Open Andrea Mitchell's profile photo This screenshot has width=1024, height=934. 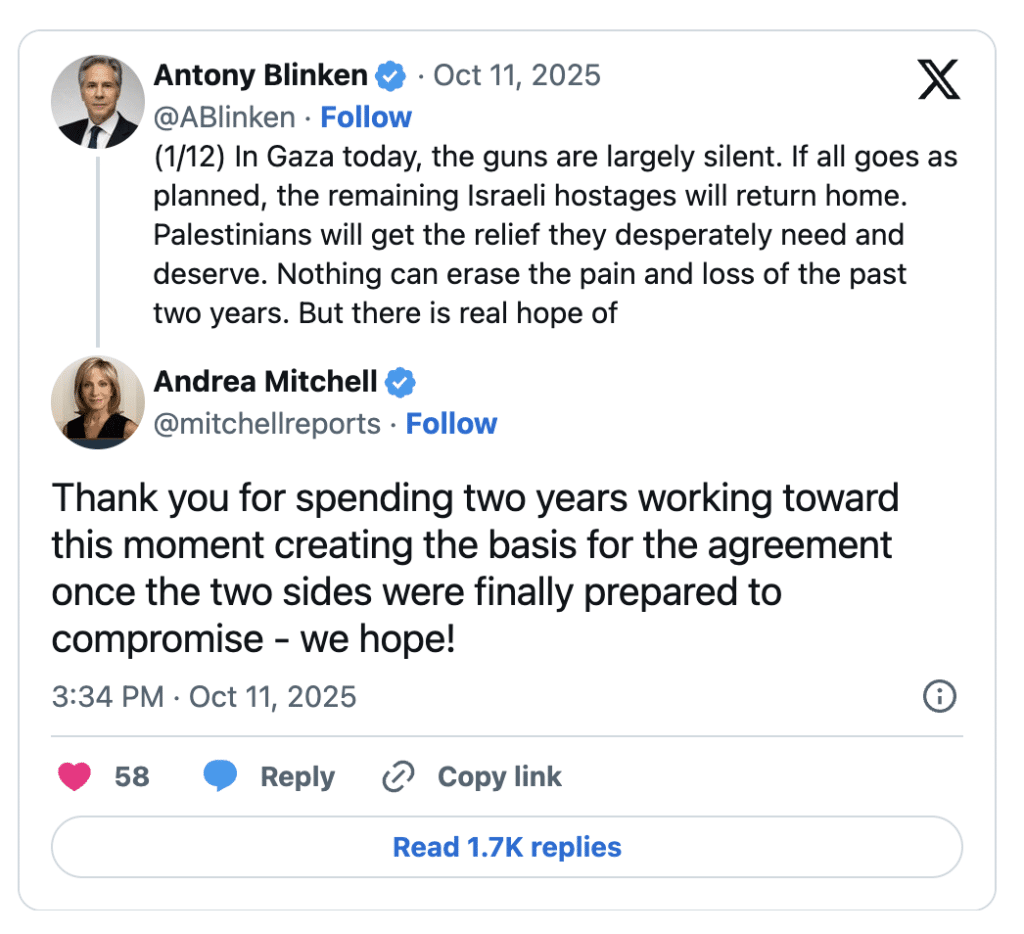(x=98, y=402)
